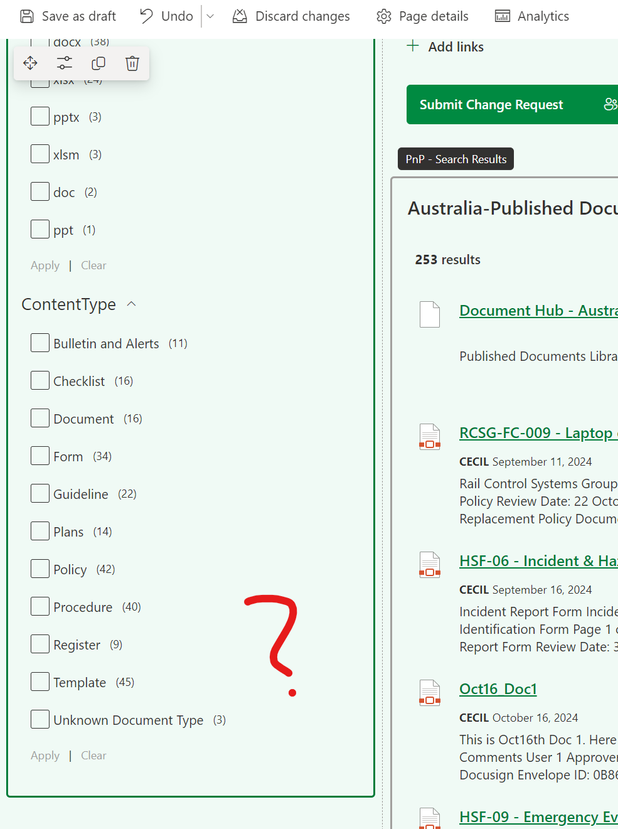Image resolution: width=618 pixels, height=829 pixels.
Task: Click the Australia-Published Documents heading
Action: [x=513, y=208]
